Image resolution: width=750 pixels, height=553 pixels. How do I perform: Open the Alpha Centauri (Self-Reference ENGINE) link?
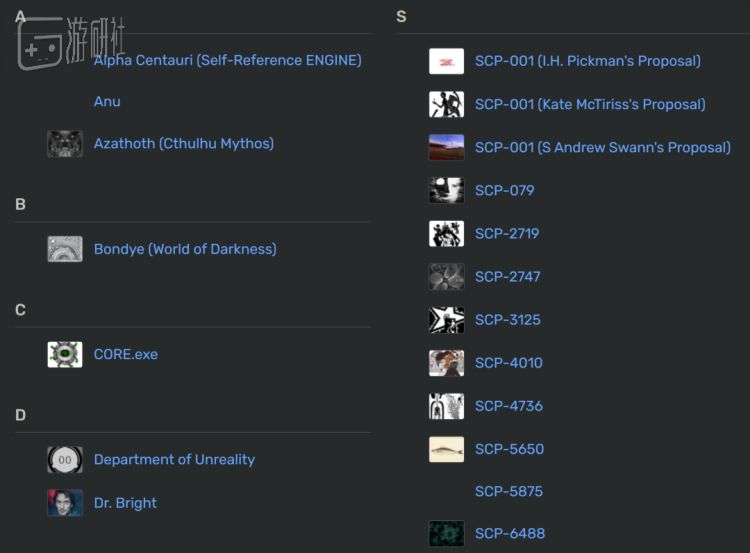[228, 60]
